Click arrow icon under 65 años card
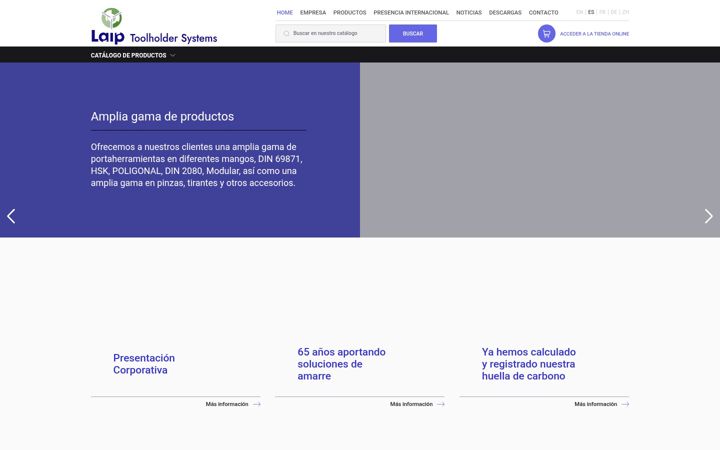This screenshot has width=720, height=450. [x=441, y=404]
